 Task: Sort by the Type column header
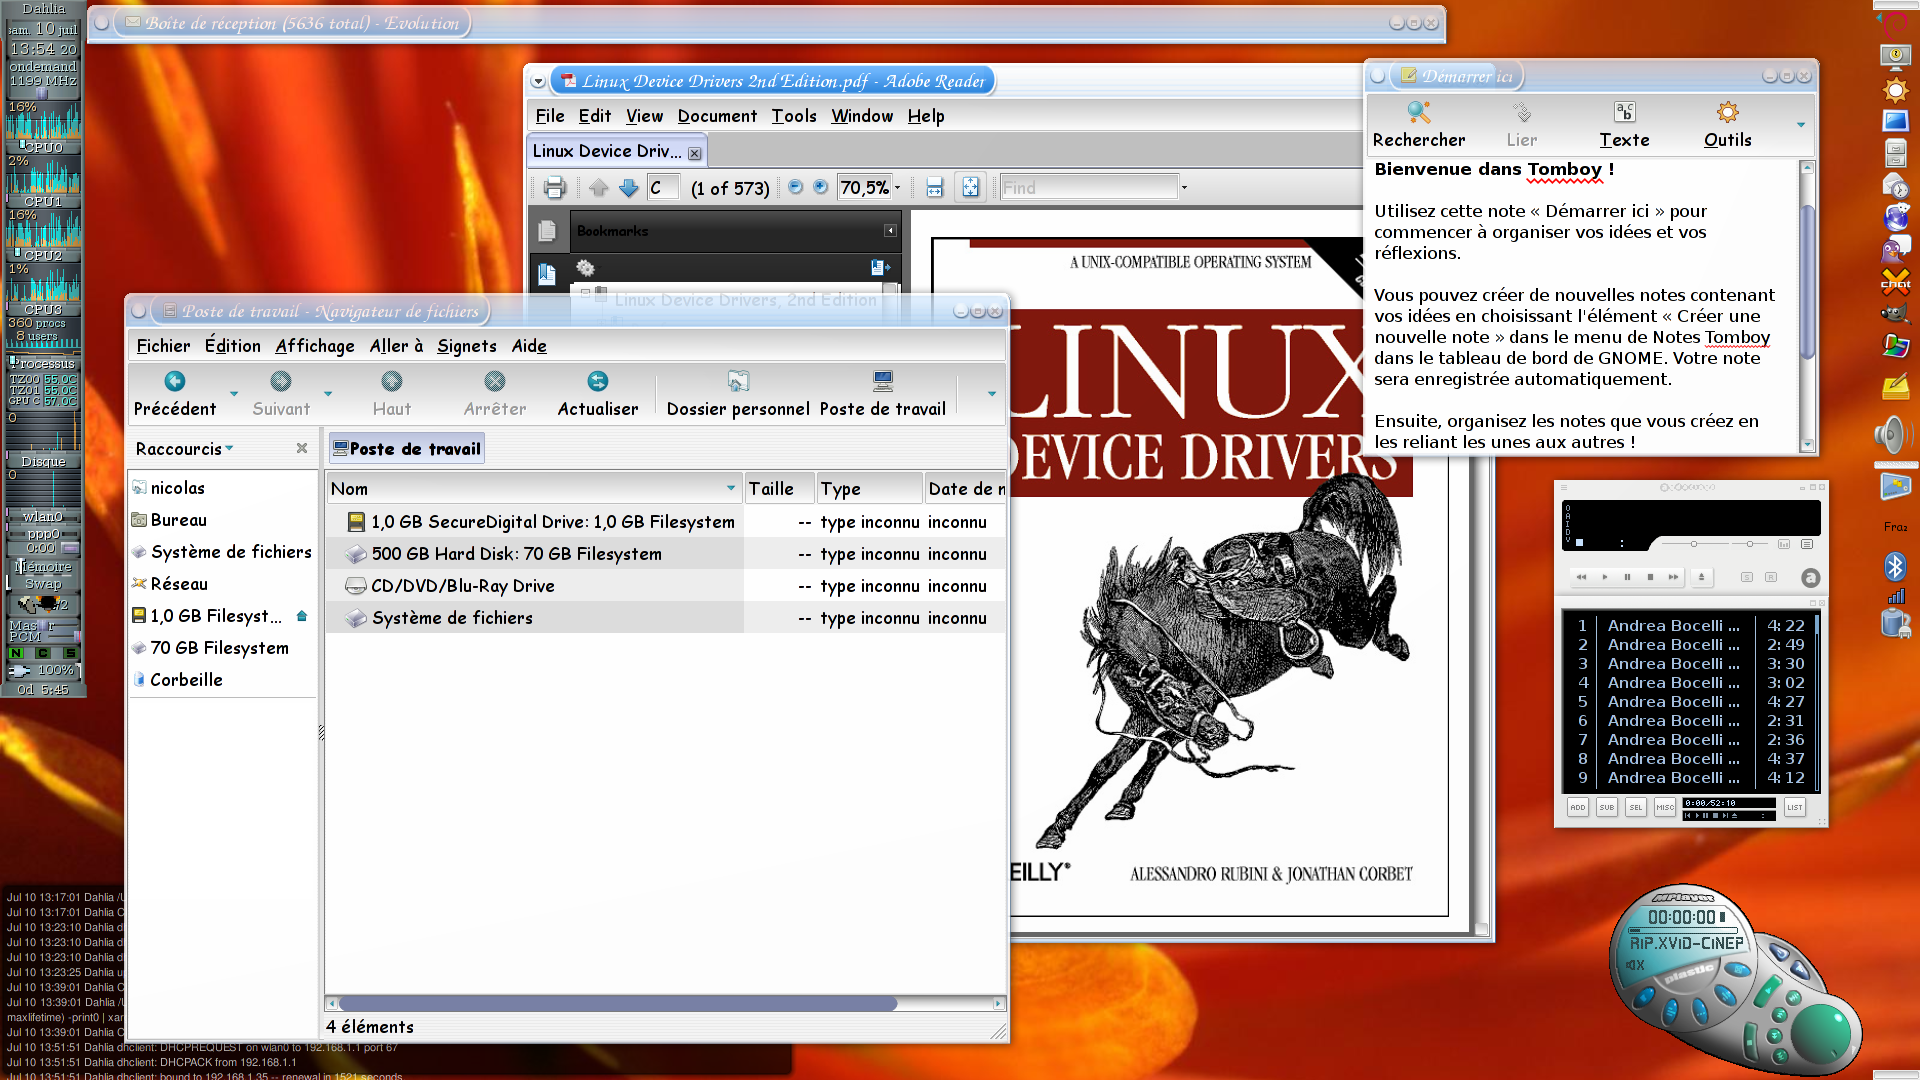(869, 489)
